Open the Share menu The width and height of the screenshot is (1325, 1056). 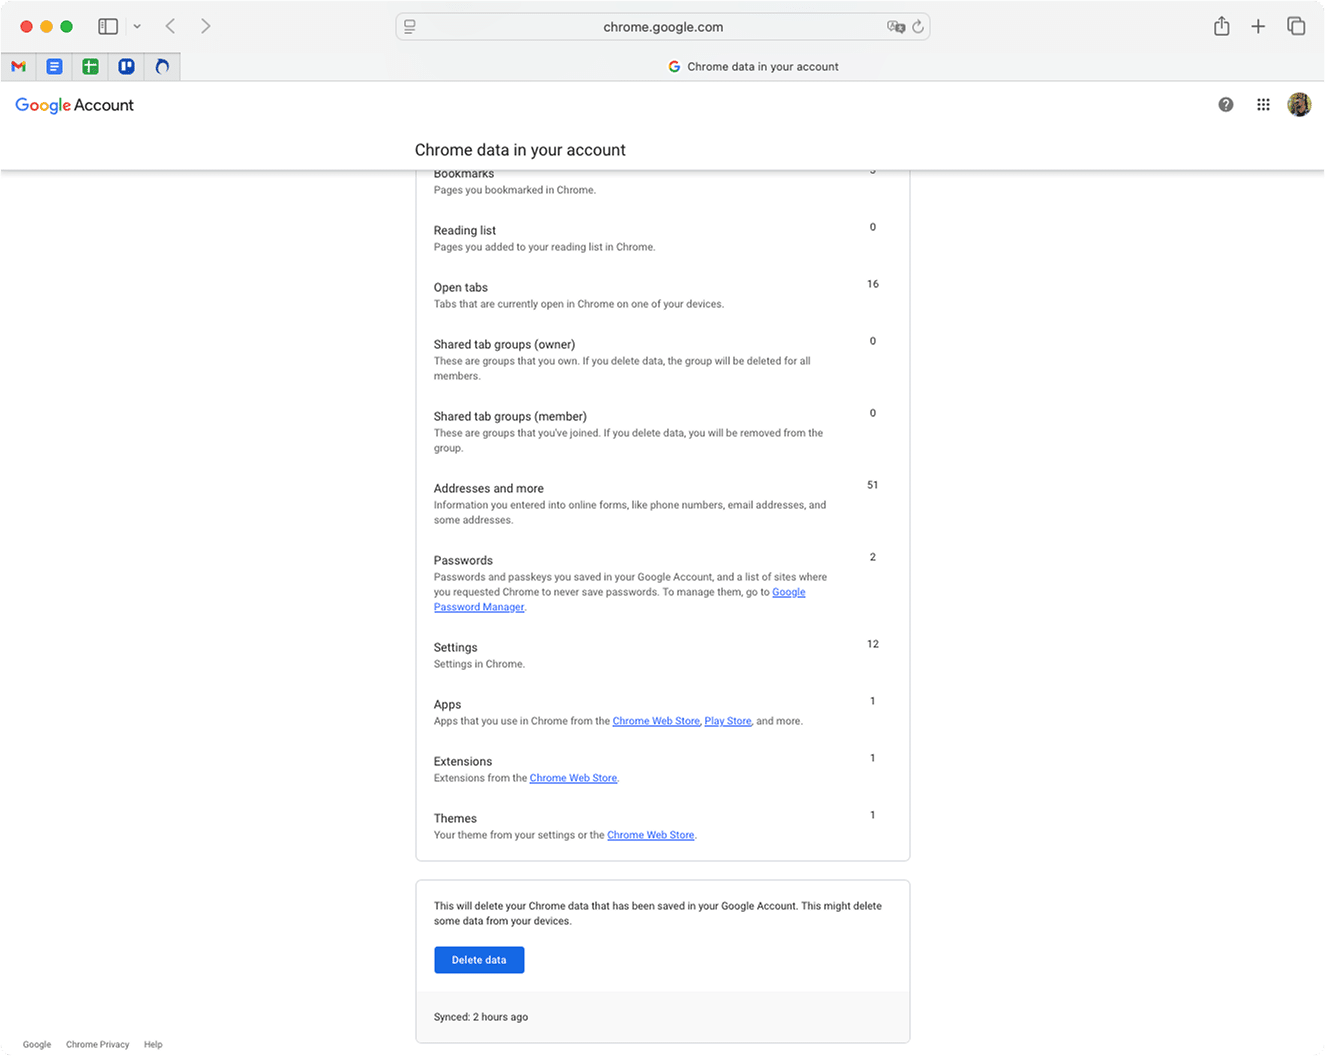[x=1222, y=27]
